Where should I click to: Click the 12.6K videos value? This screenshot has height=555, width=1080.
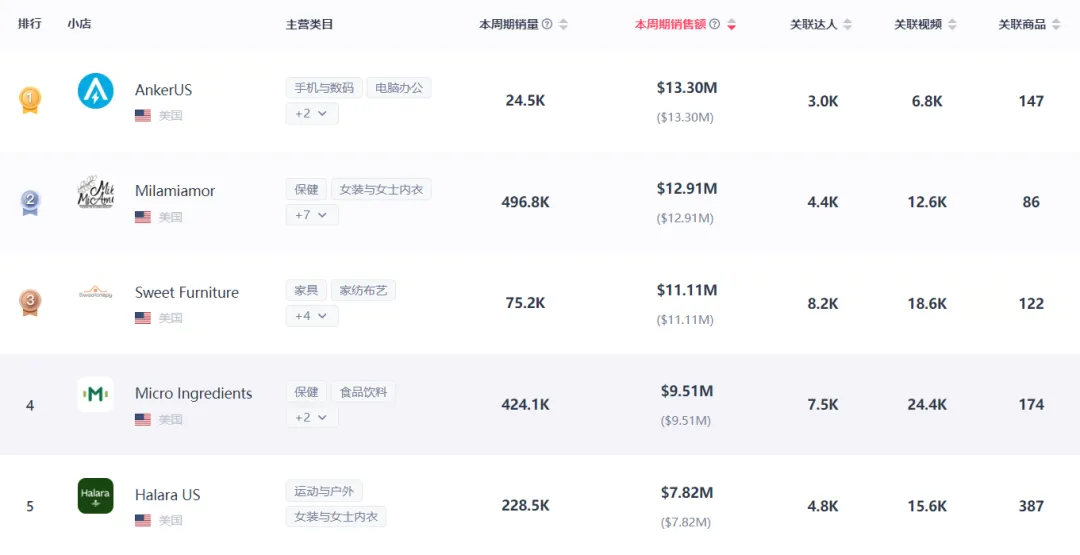click(x=927, y=202)
